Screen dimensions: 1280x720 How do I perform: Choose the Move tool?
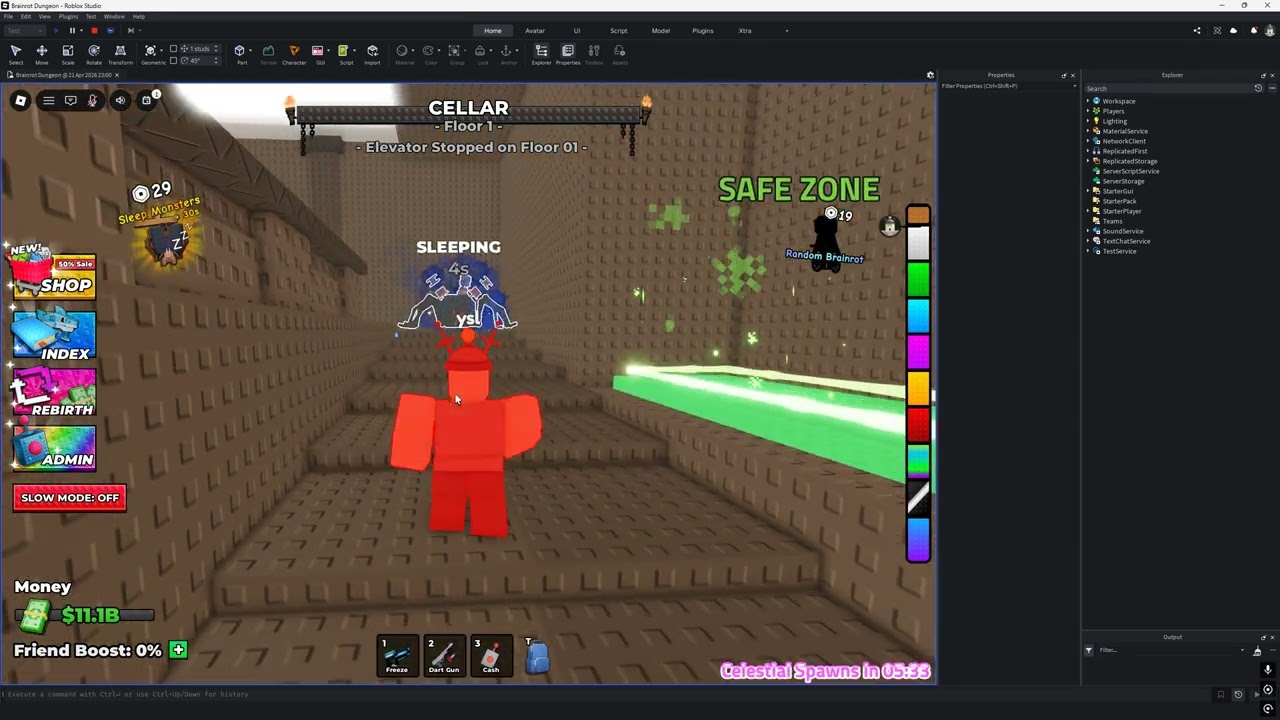click(42, 54)
